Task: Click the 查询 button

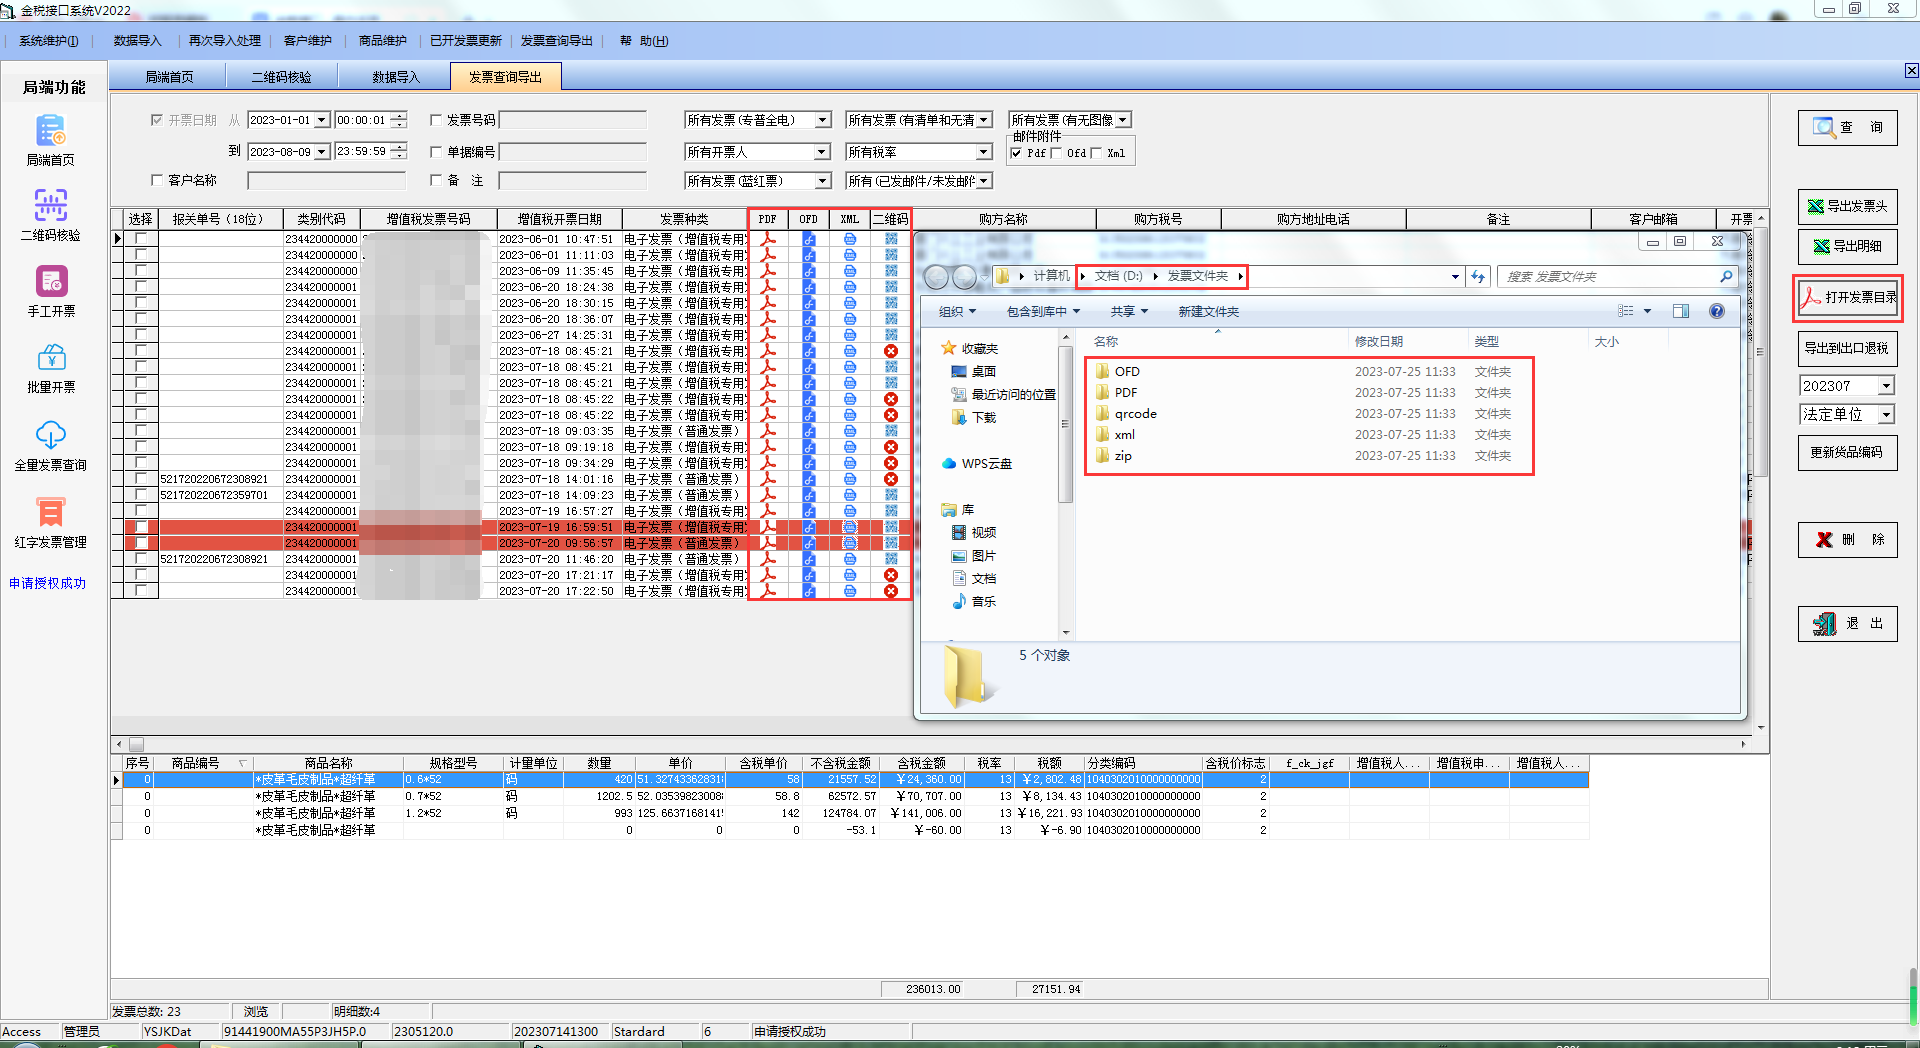Action: (x=1847, y=127)
